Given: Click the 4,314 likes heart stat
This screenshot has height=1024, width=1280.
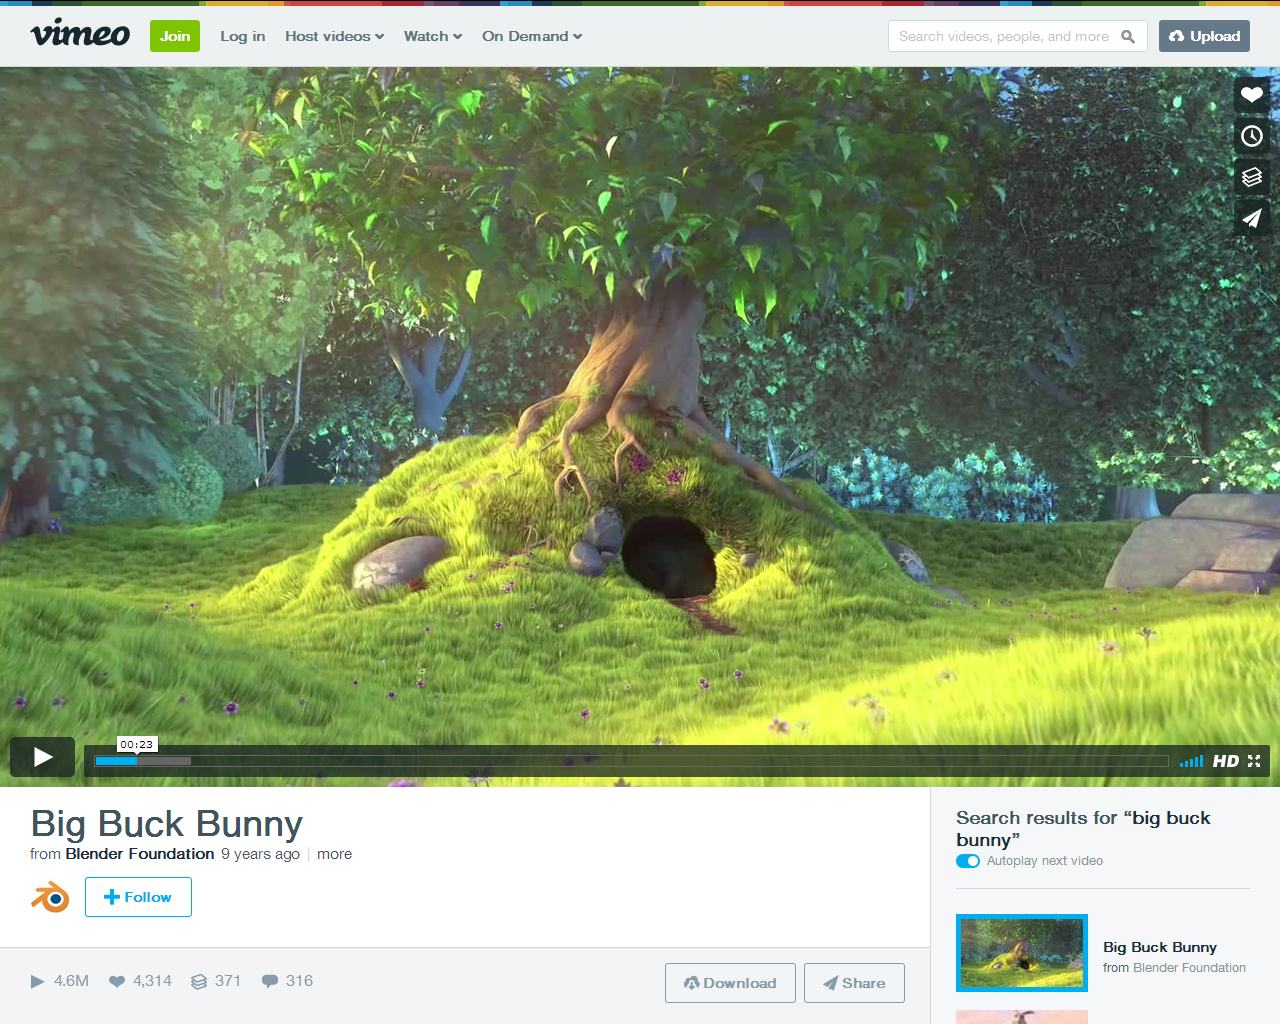Looking at the screenshot, I should tap(140, 981).
